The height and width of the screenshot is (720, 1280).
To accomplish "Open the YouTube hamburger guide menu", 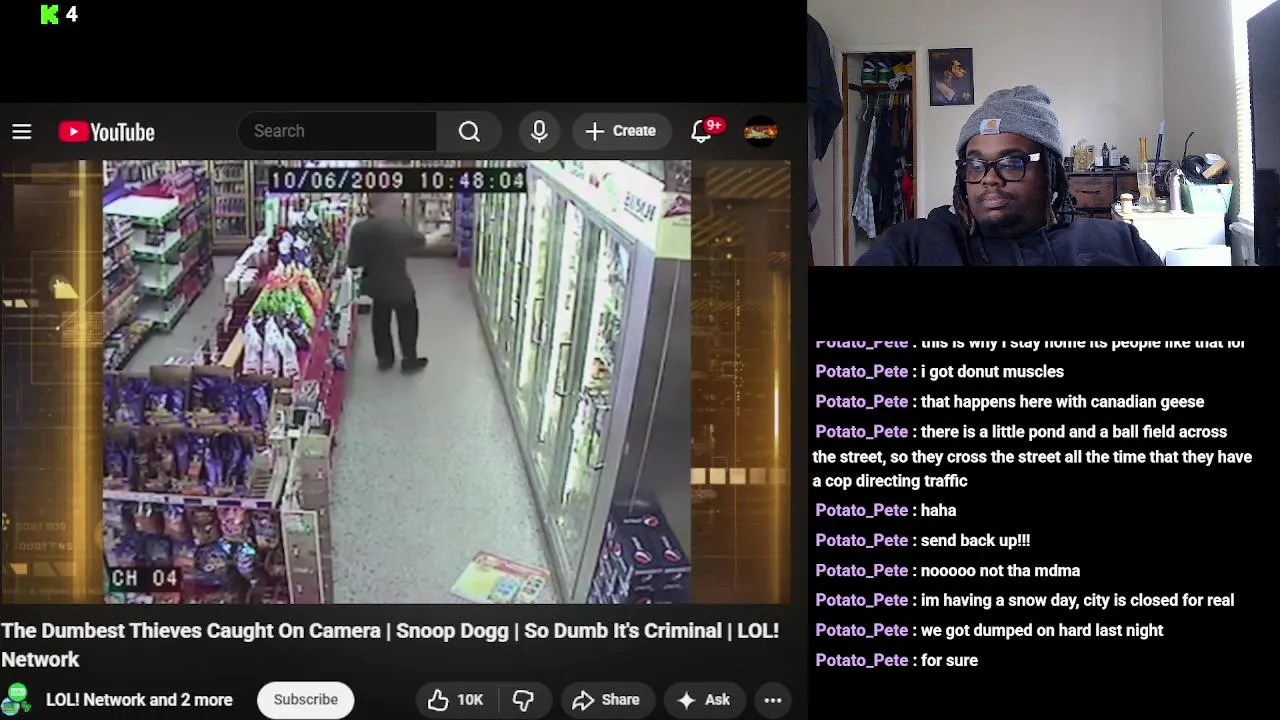I will (x=22, y=132).
